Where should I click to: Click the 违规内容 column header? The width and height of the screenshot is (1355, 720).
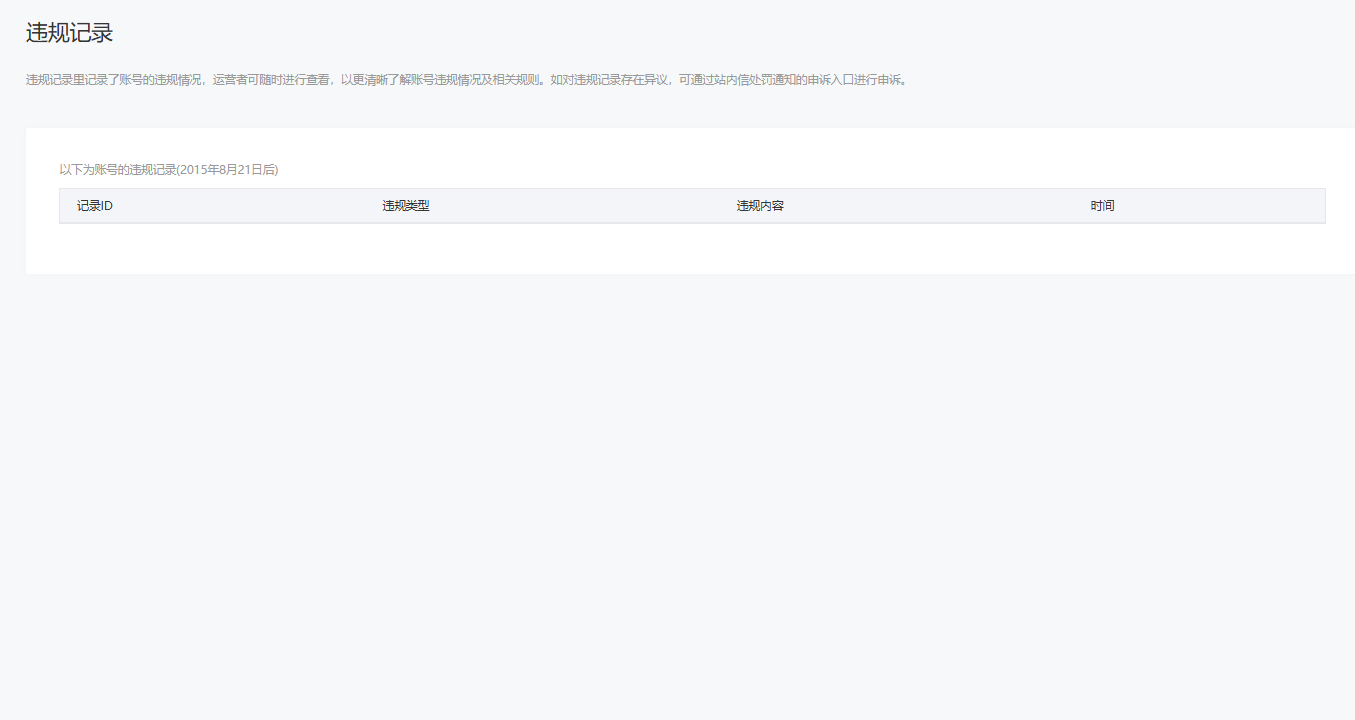click(x=760, y=206)
